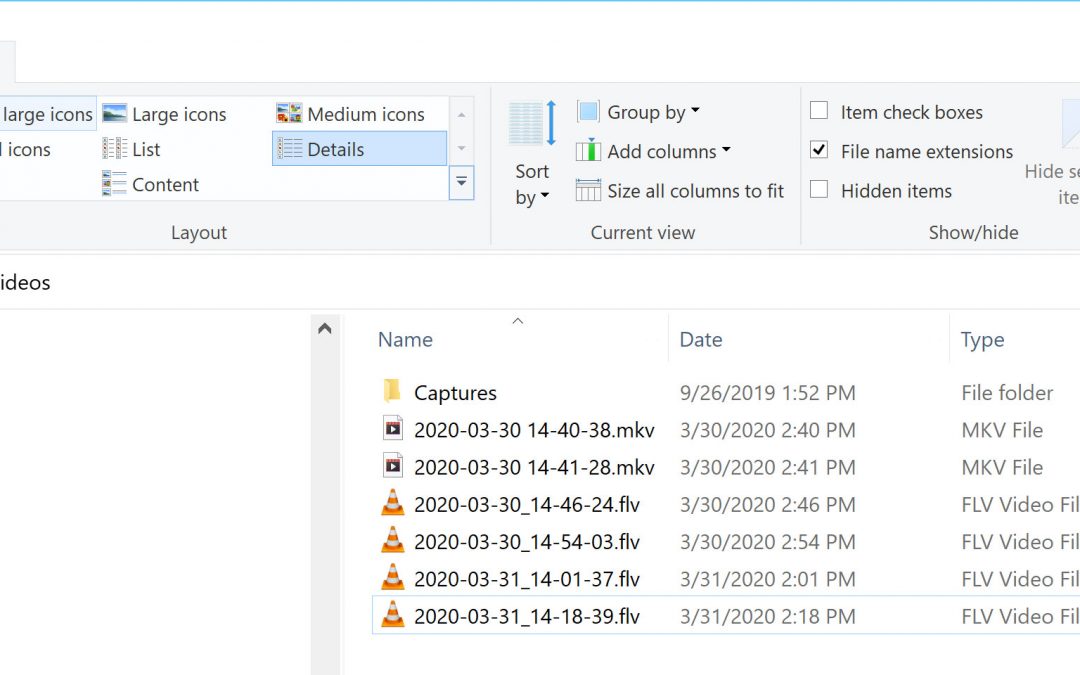1080x675 pixels.
Task: Open the Add columns dropdown
Action: click(655, 152)
